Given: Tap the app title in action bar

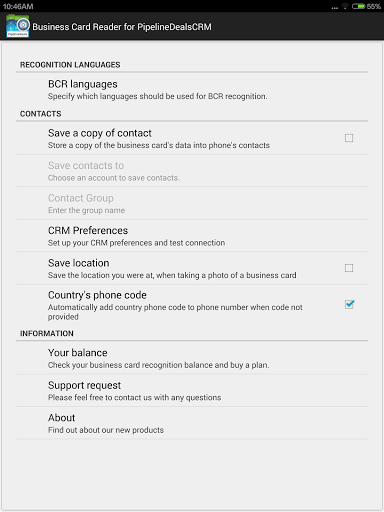Looking at the screenshot, I should tap(122, 27).
